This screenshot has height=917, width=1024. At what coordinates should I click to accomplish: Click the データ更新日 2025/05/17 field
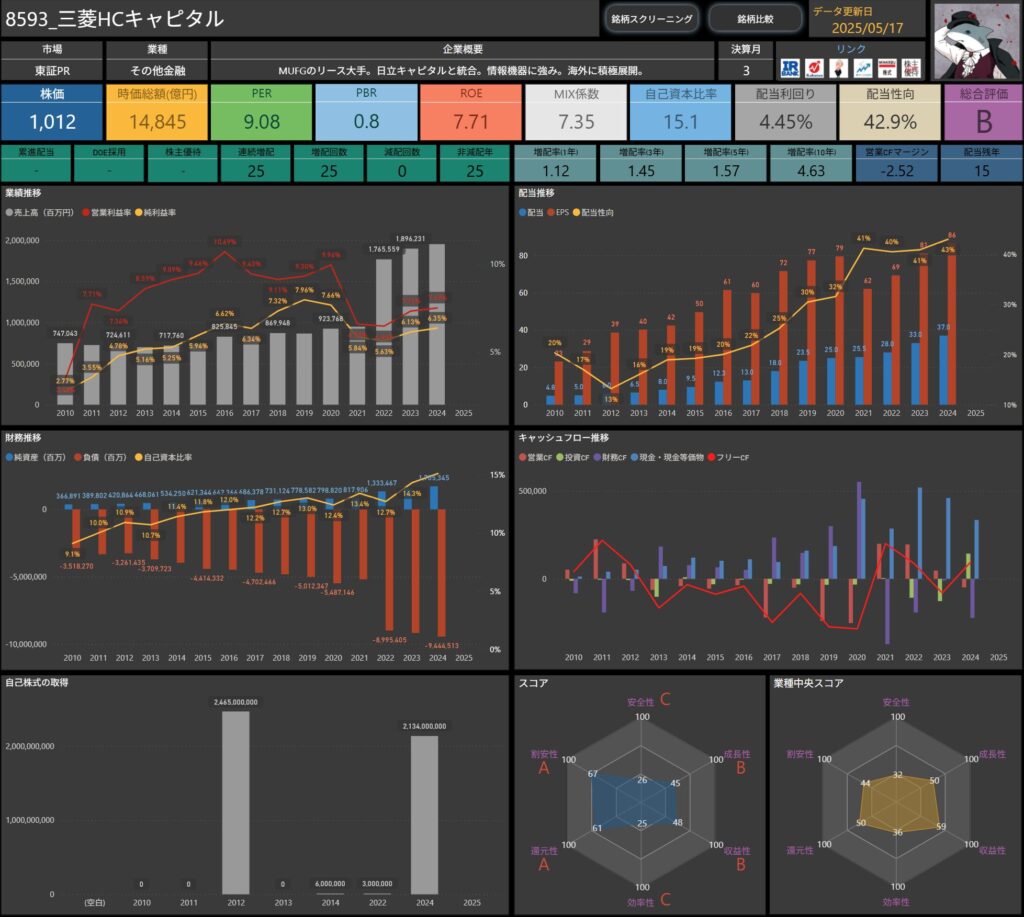tap(867, 20)
